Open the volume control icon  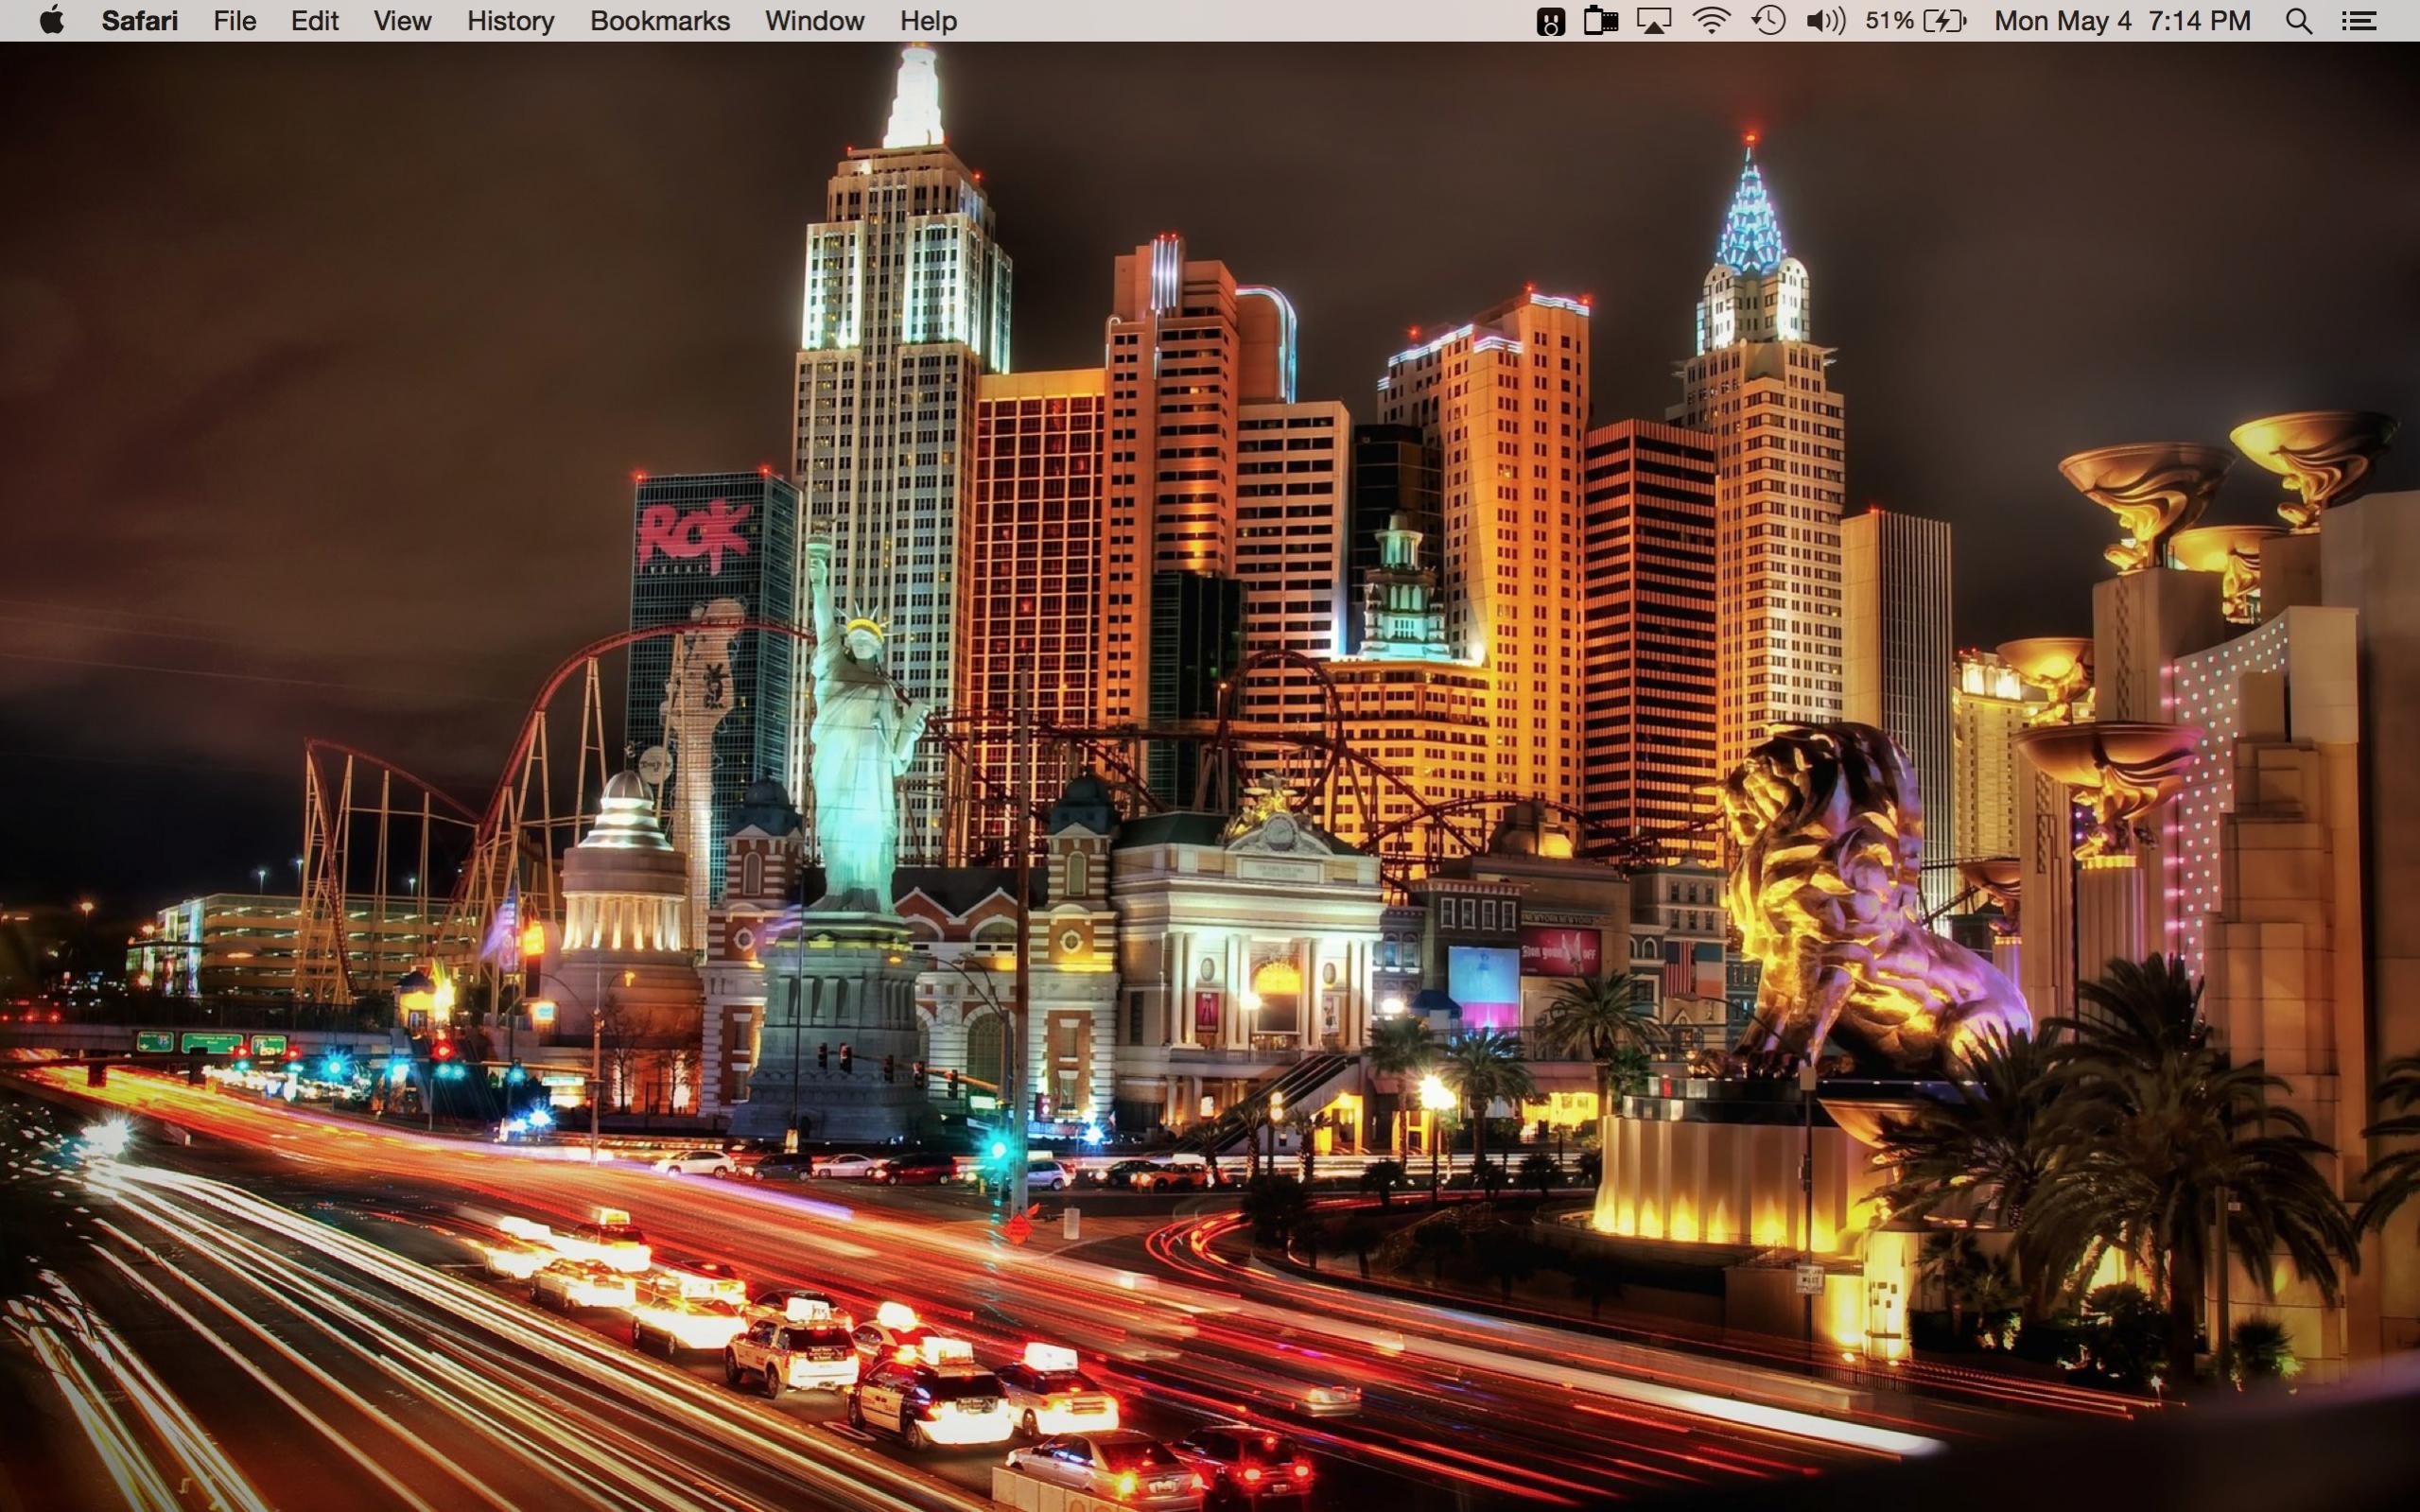point(1825,21)
